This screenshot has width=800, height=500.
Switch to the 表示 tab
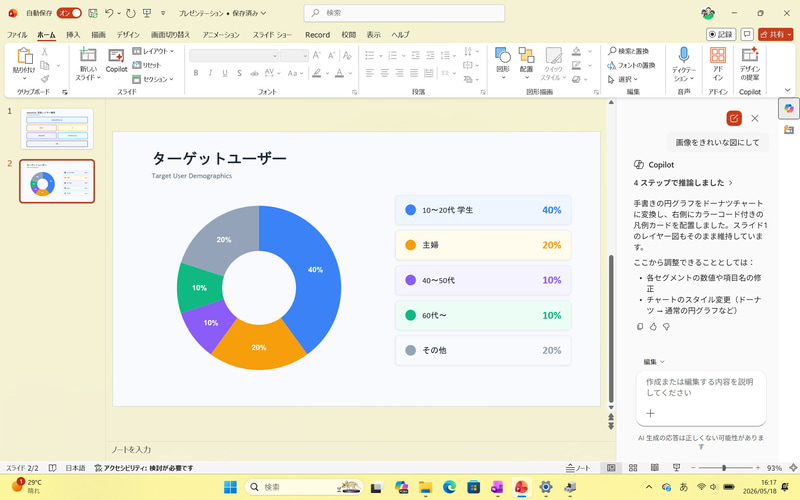pos(373,35)
